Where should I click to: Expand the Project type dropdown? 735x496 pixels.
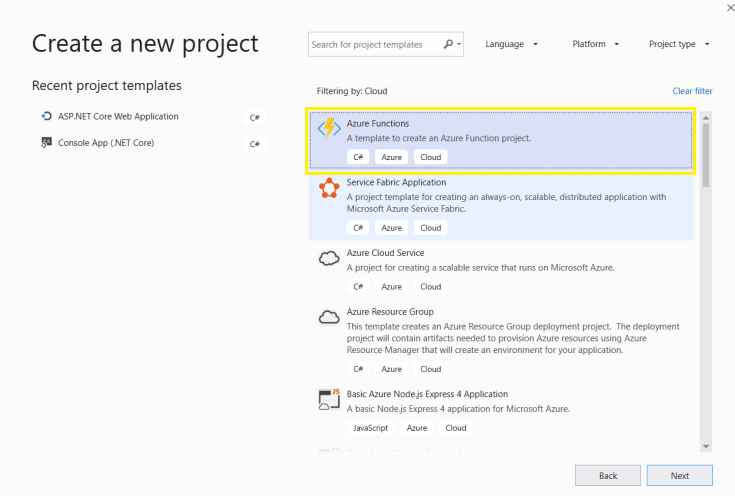tap(679, 44)
